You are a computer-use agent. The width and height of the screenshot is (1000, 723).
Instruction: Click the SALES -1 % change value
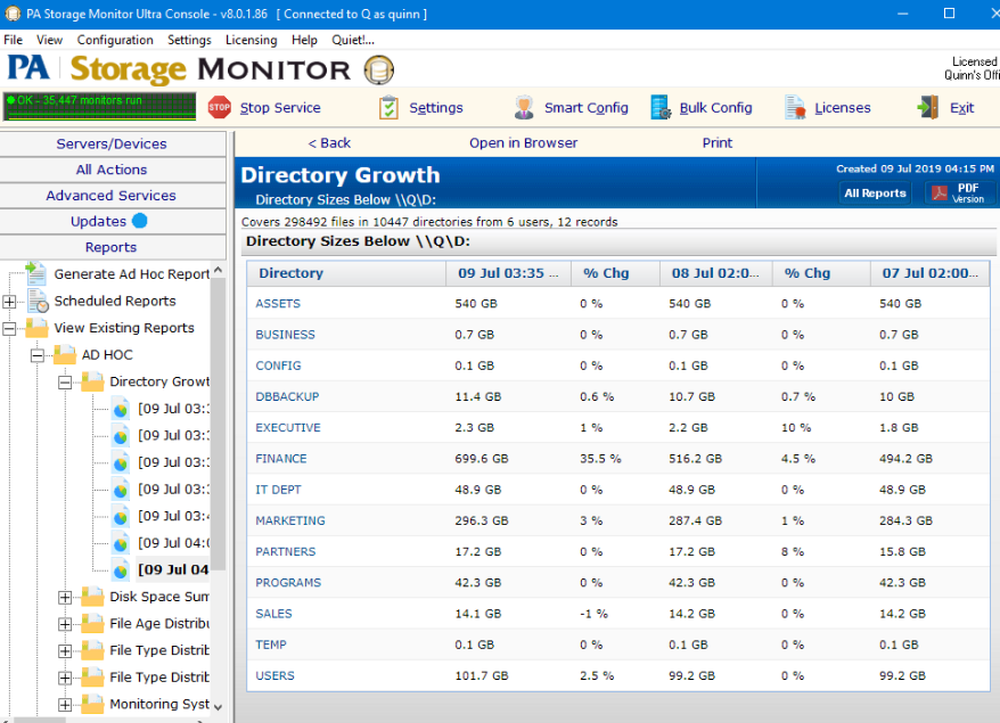[x=594, y=613]
